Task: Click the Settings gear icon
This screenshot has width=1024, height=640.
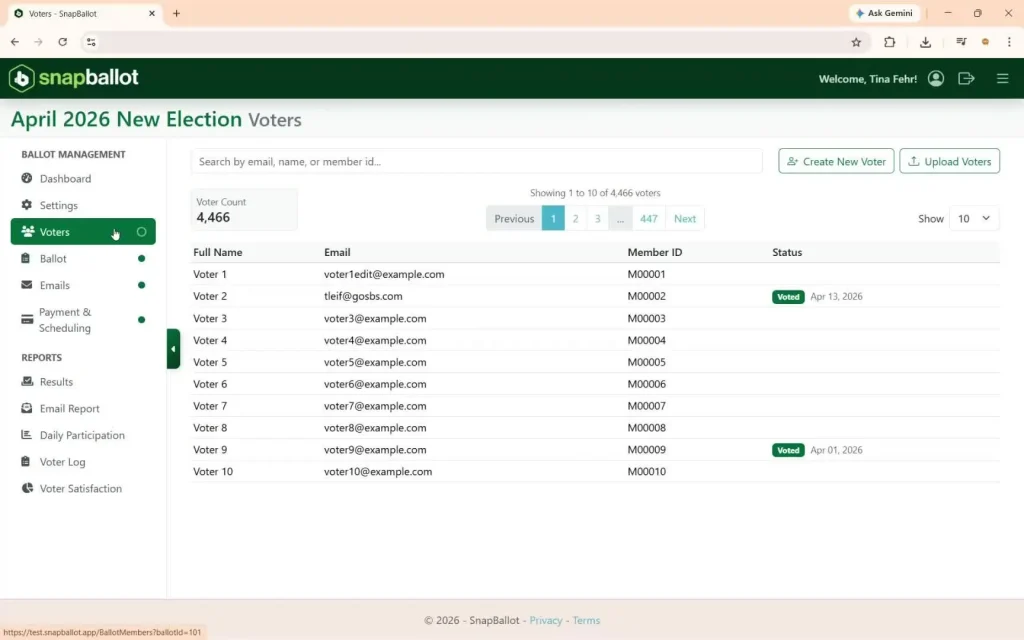Action: coord(27,204)
